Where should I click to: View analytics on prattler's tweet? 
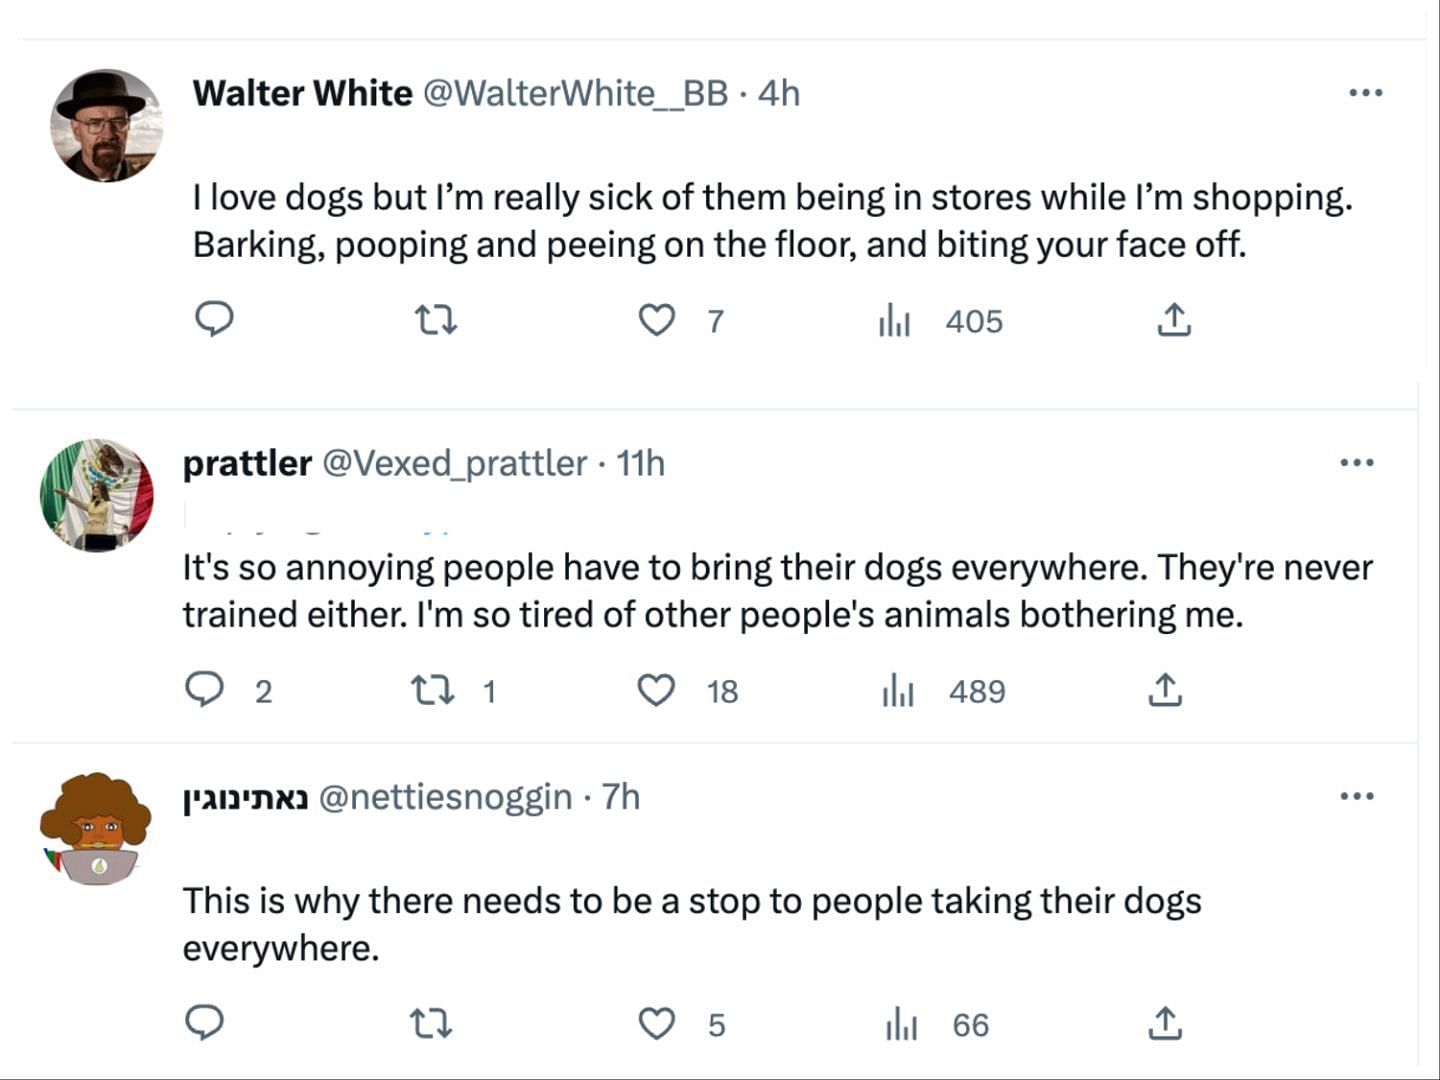click(898, 690)
